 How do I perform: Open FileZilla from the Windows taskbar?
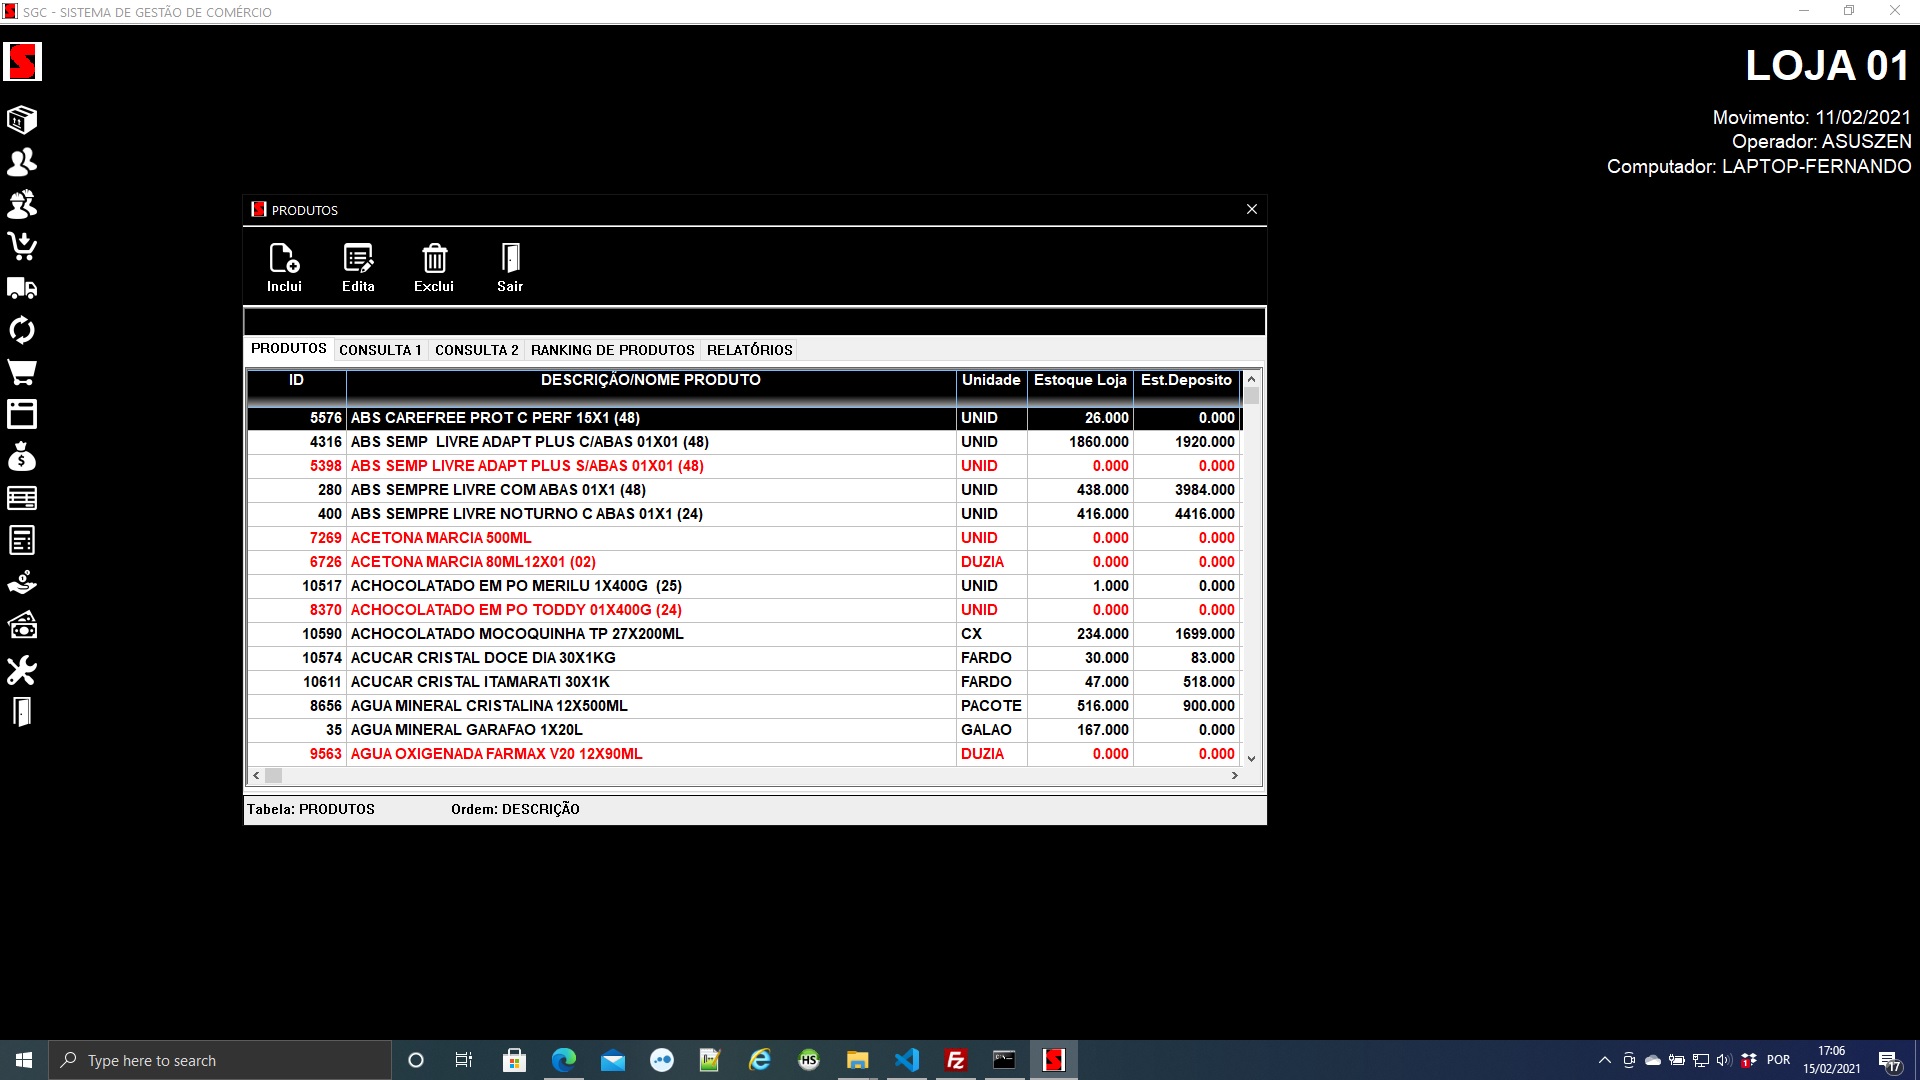[955, 1060]
